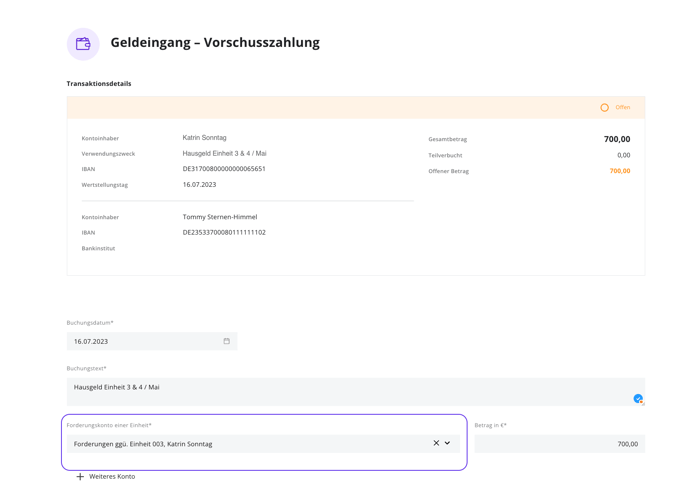Click the Buchungsdatum field showing 16.07.2023

[x=152, y=341]
